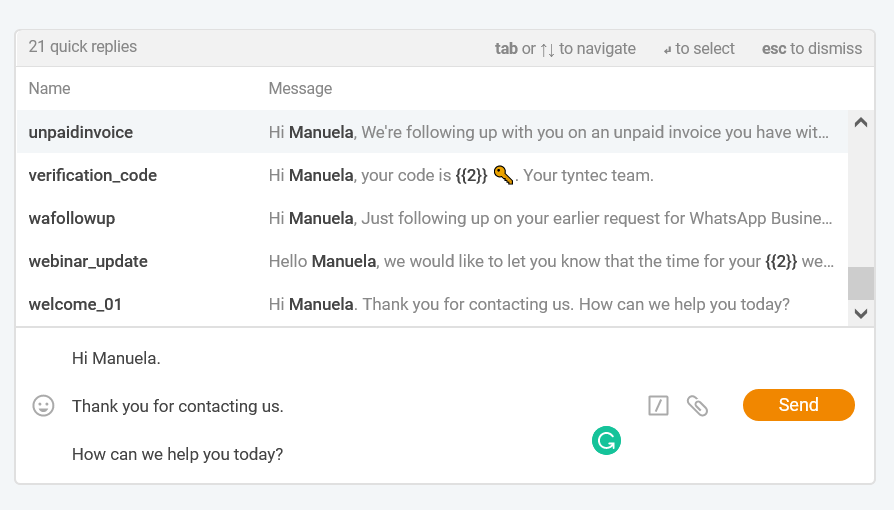Select the verification_code quick reply
The height and width of the screenshot is (510, 894).
[x=432, y=175]
